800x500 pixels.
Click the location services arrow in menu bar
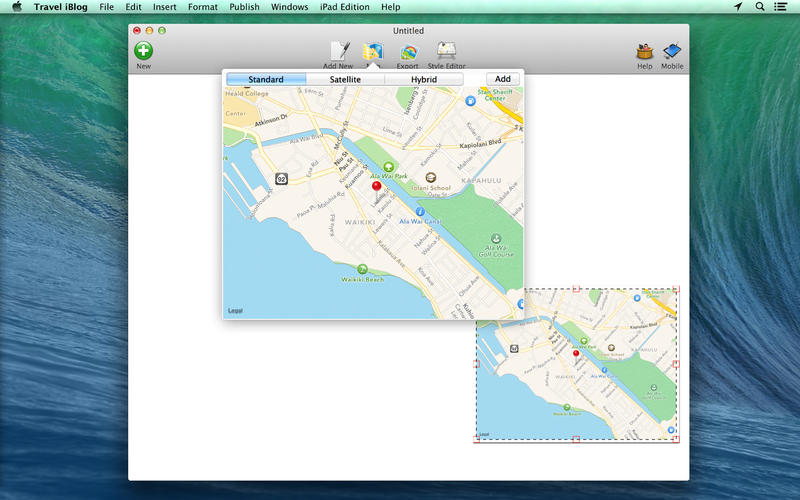coord(738,7)
